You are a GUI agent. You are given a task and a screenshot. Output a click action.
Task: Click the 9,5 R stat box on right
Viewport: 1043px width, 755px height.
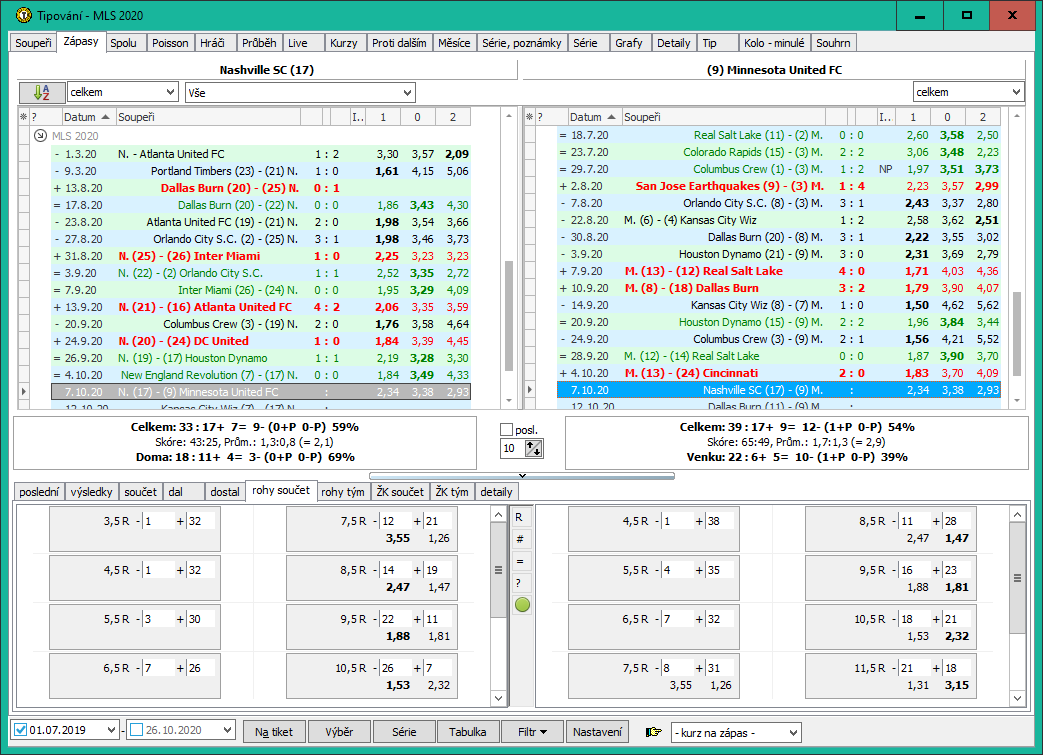[891, 578]
